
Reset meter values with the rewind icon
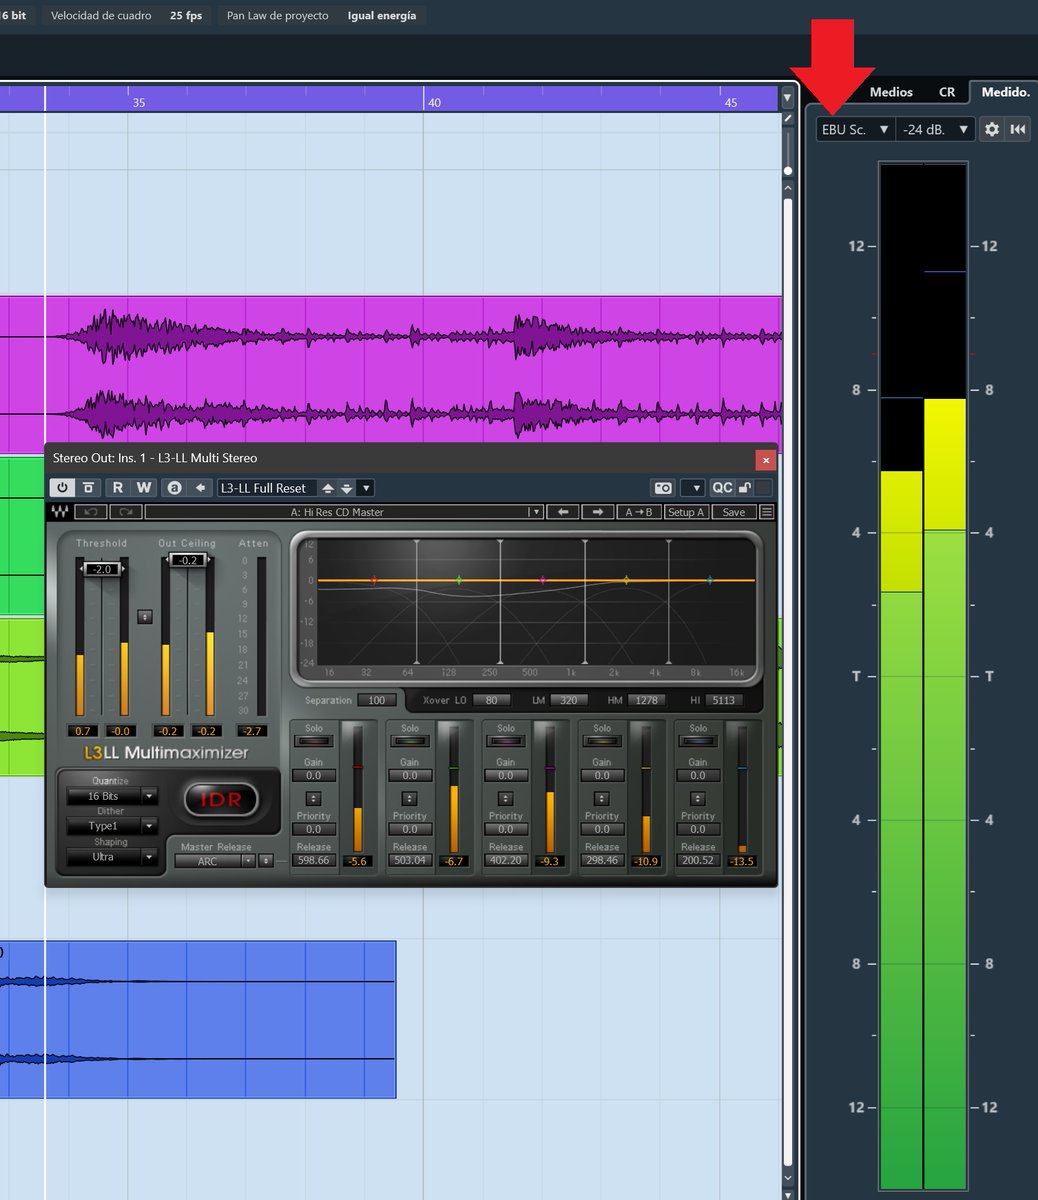tap(1018, 129)
